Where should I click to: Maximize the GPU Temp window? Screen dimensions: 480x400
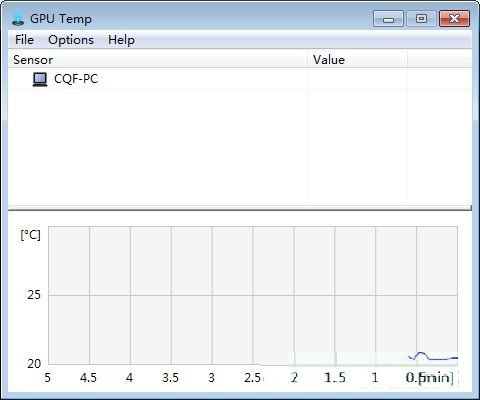click(x=421, y=19)
